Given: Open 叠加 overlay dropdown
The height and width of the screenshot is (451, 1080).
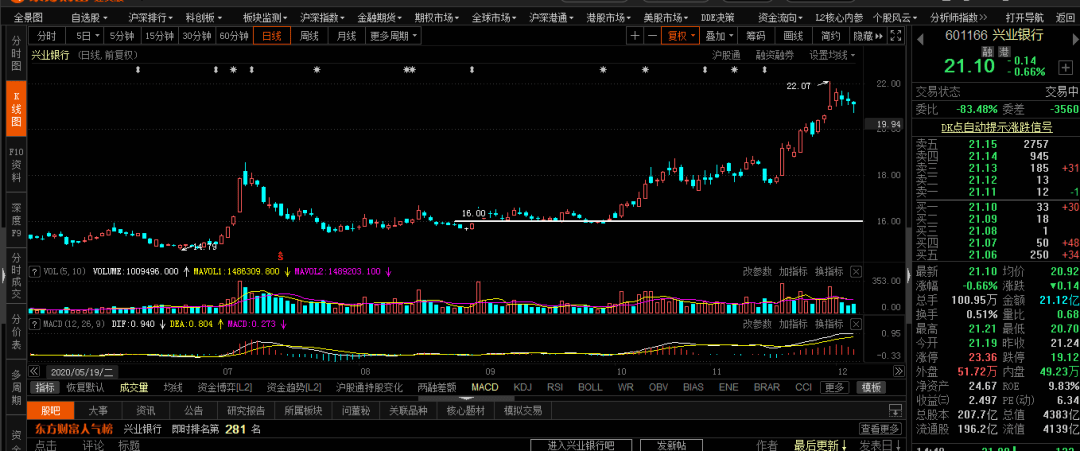Looking at the screenshot, I should (719, 36).
